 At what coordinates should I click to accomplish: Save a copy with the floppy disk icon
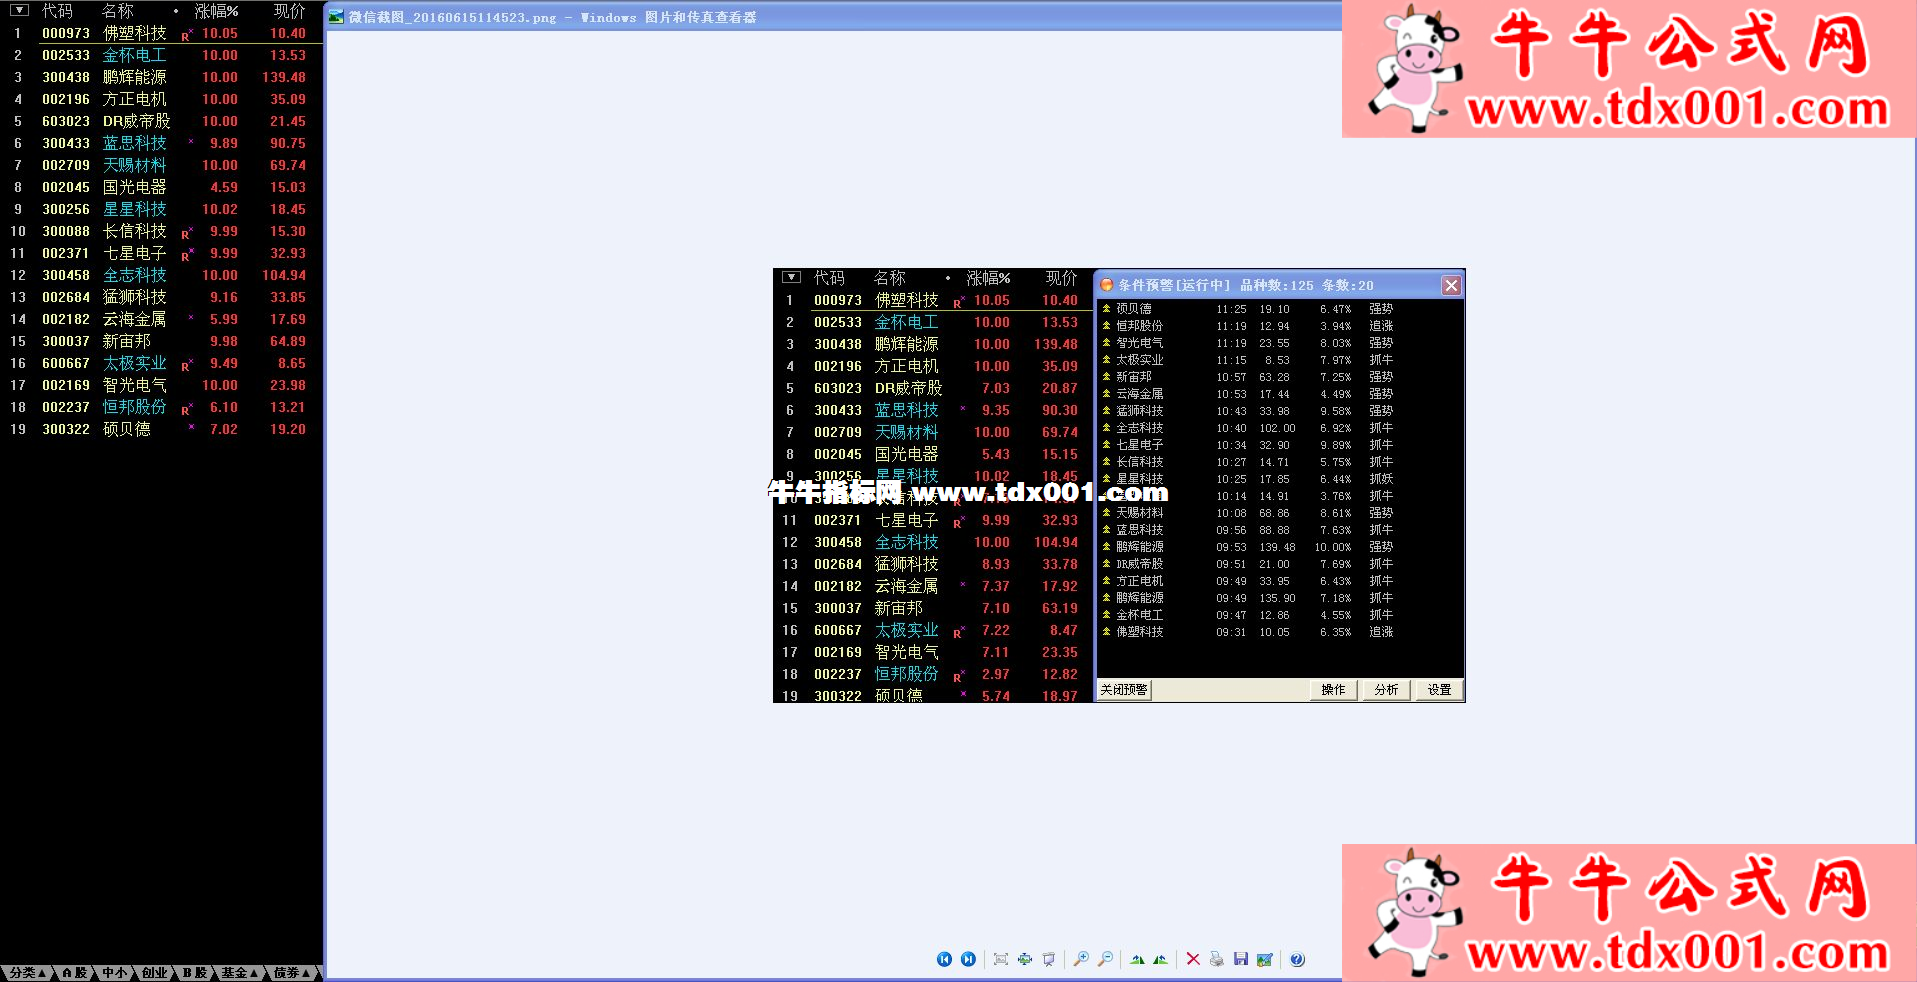1241,959
